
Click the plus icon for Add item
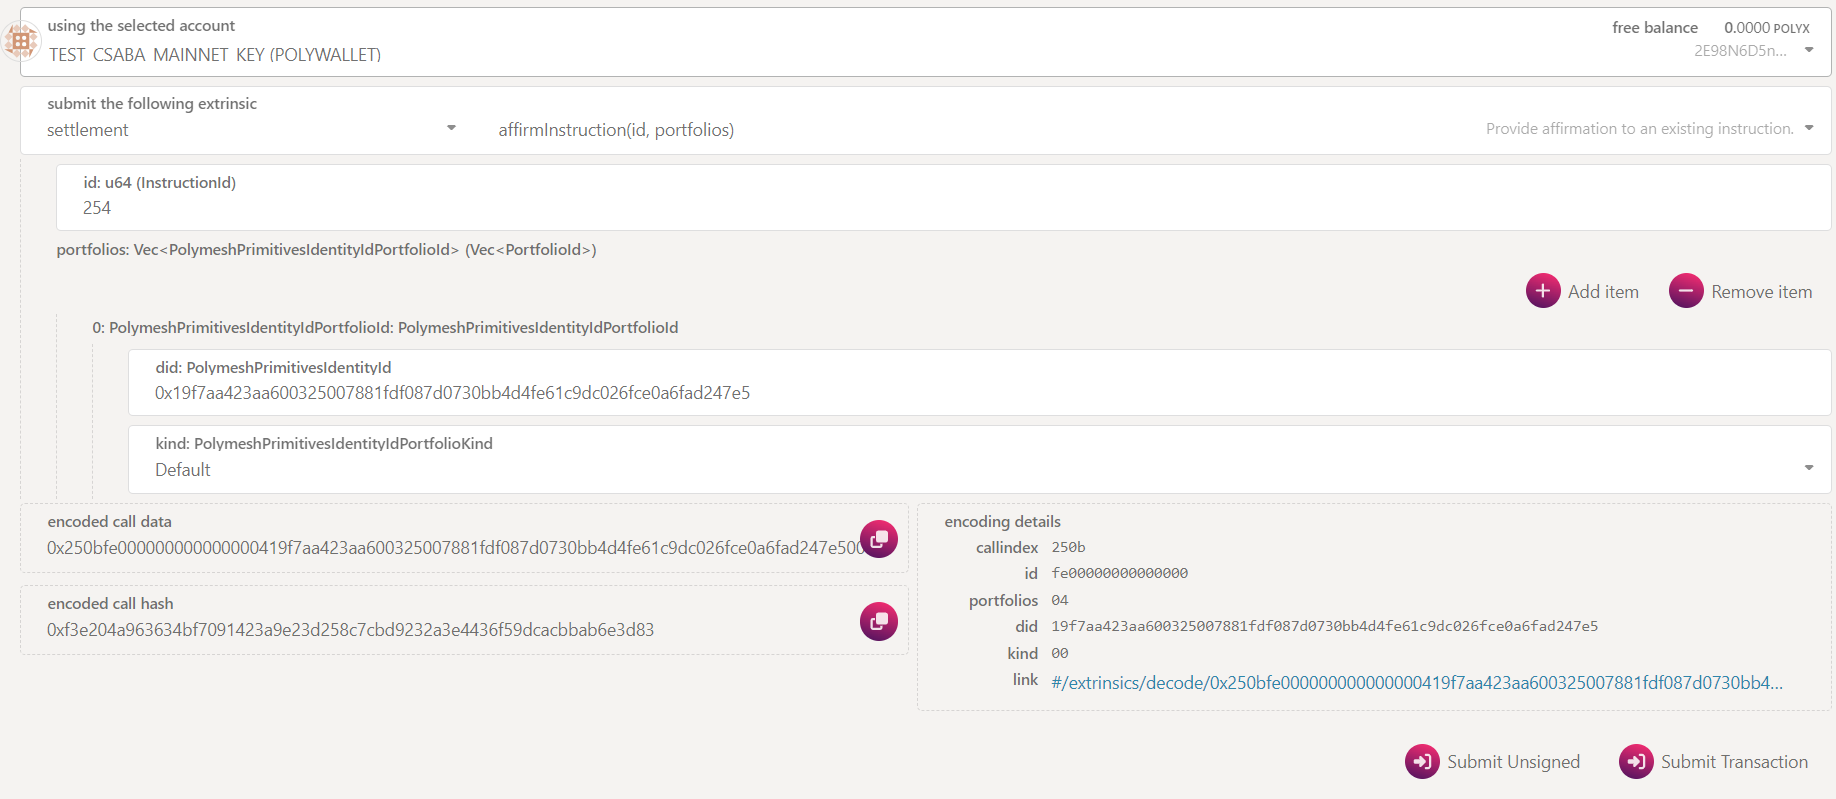(1542, 291)
